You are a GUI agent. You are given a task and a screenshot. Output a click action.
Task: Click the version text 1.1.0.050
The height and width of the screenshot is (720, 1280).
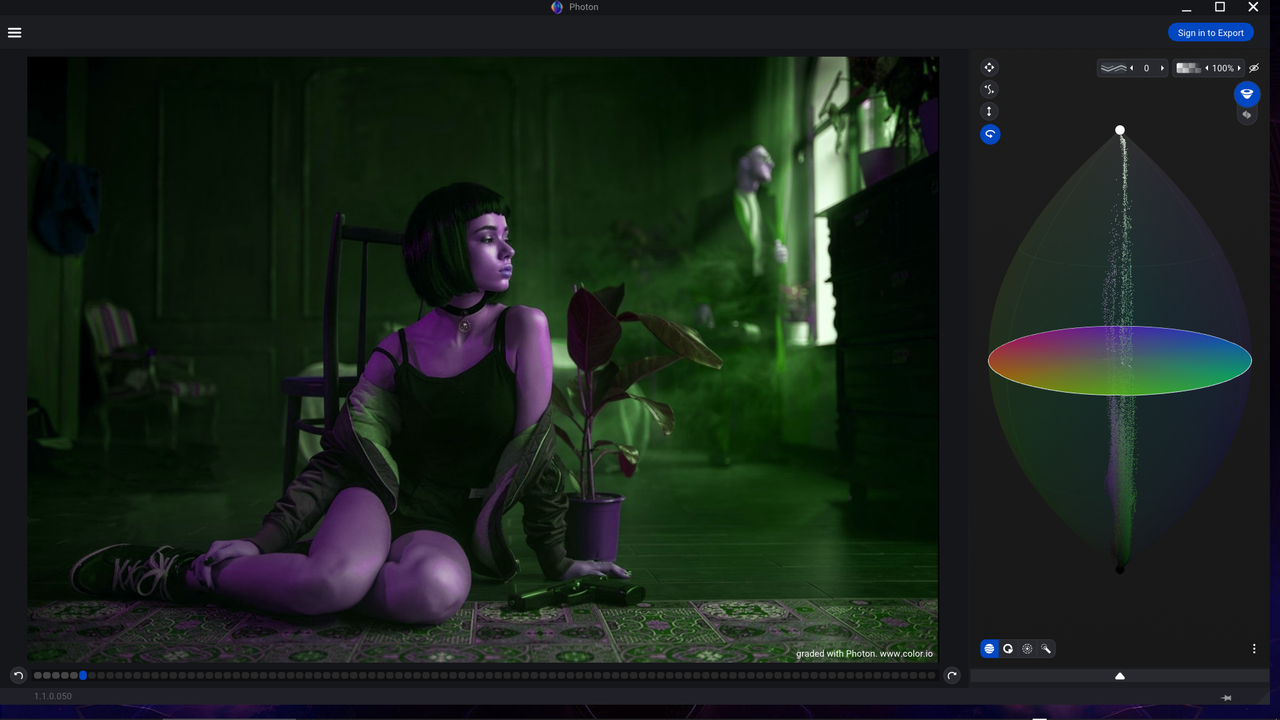(x=53, y=696)
